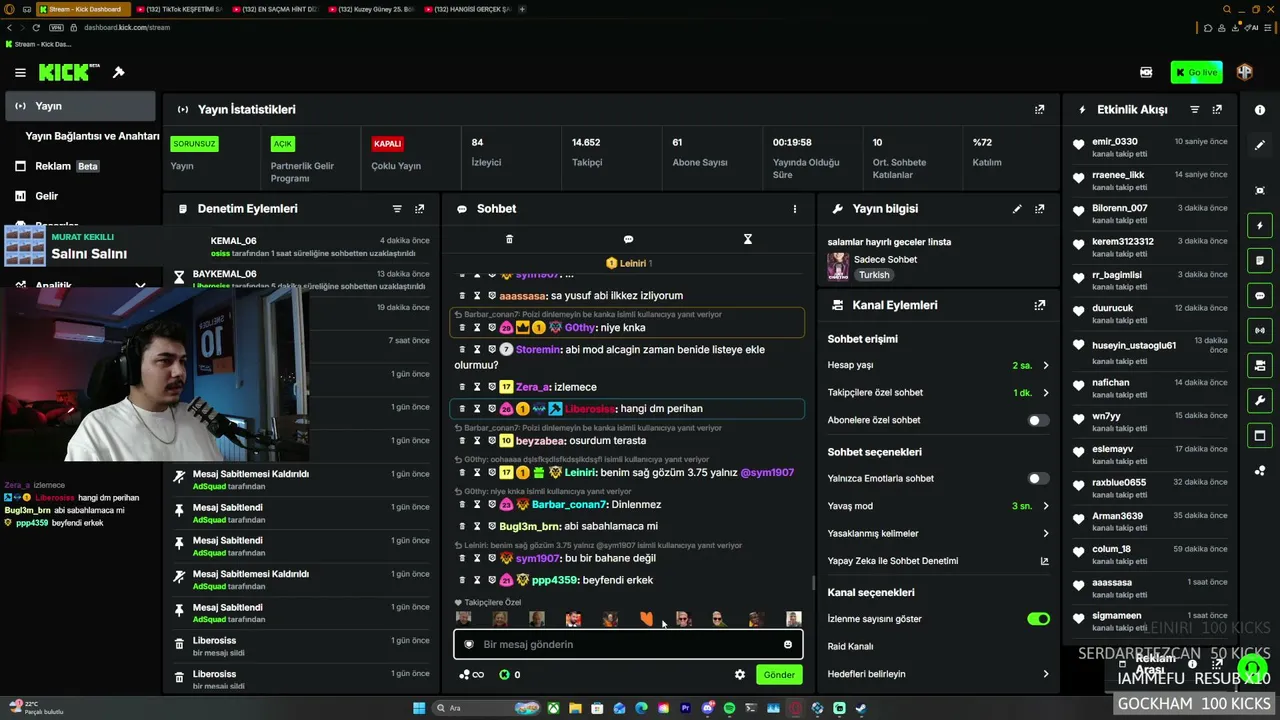Click emir_0330 in activity feed
1280x720 pixels.
click(1114, 142)
